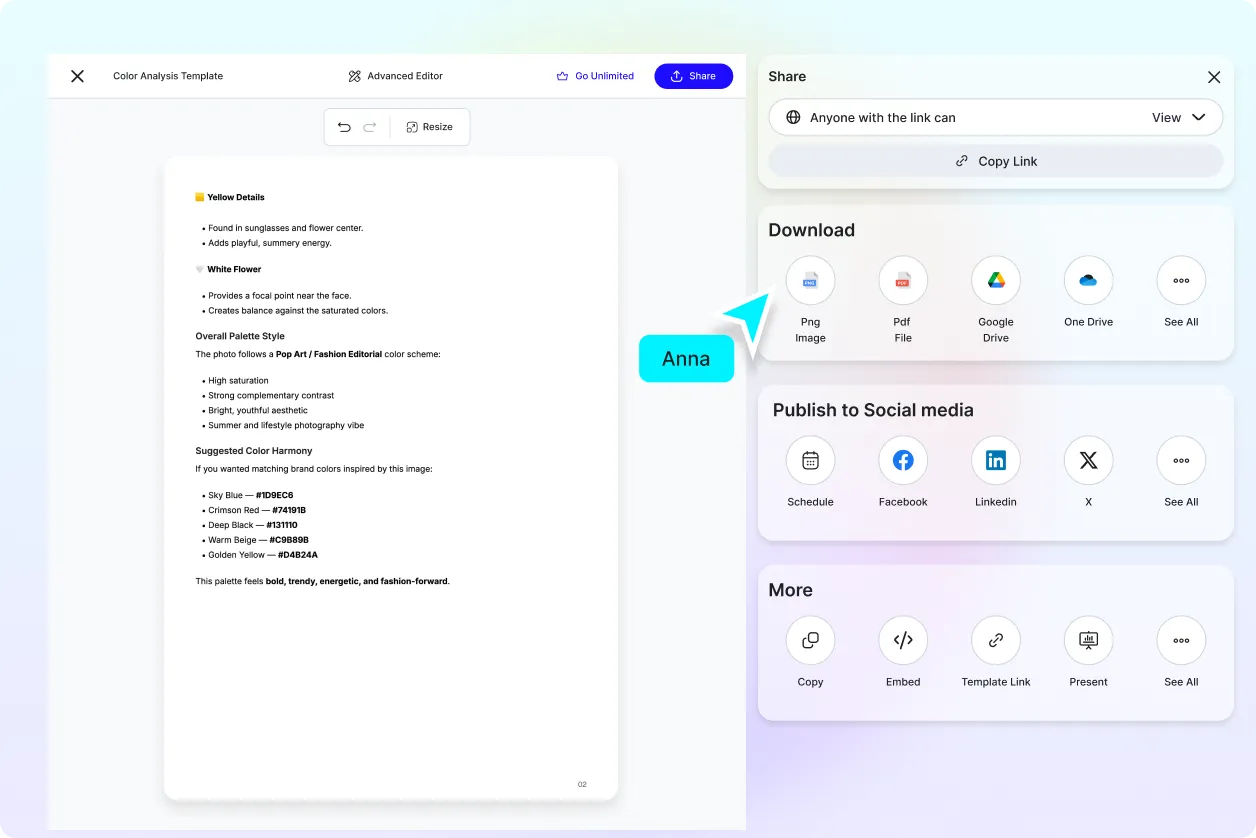Screen dimensions: 1256x838
Task: Show See All download options
Action: click(1181, 281)
